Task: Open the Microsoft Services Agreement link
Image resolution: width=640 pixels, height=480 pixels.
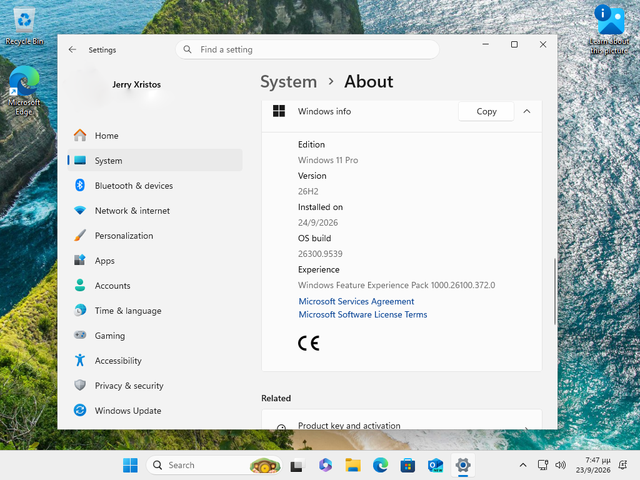Action: pos(356,301)
